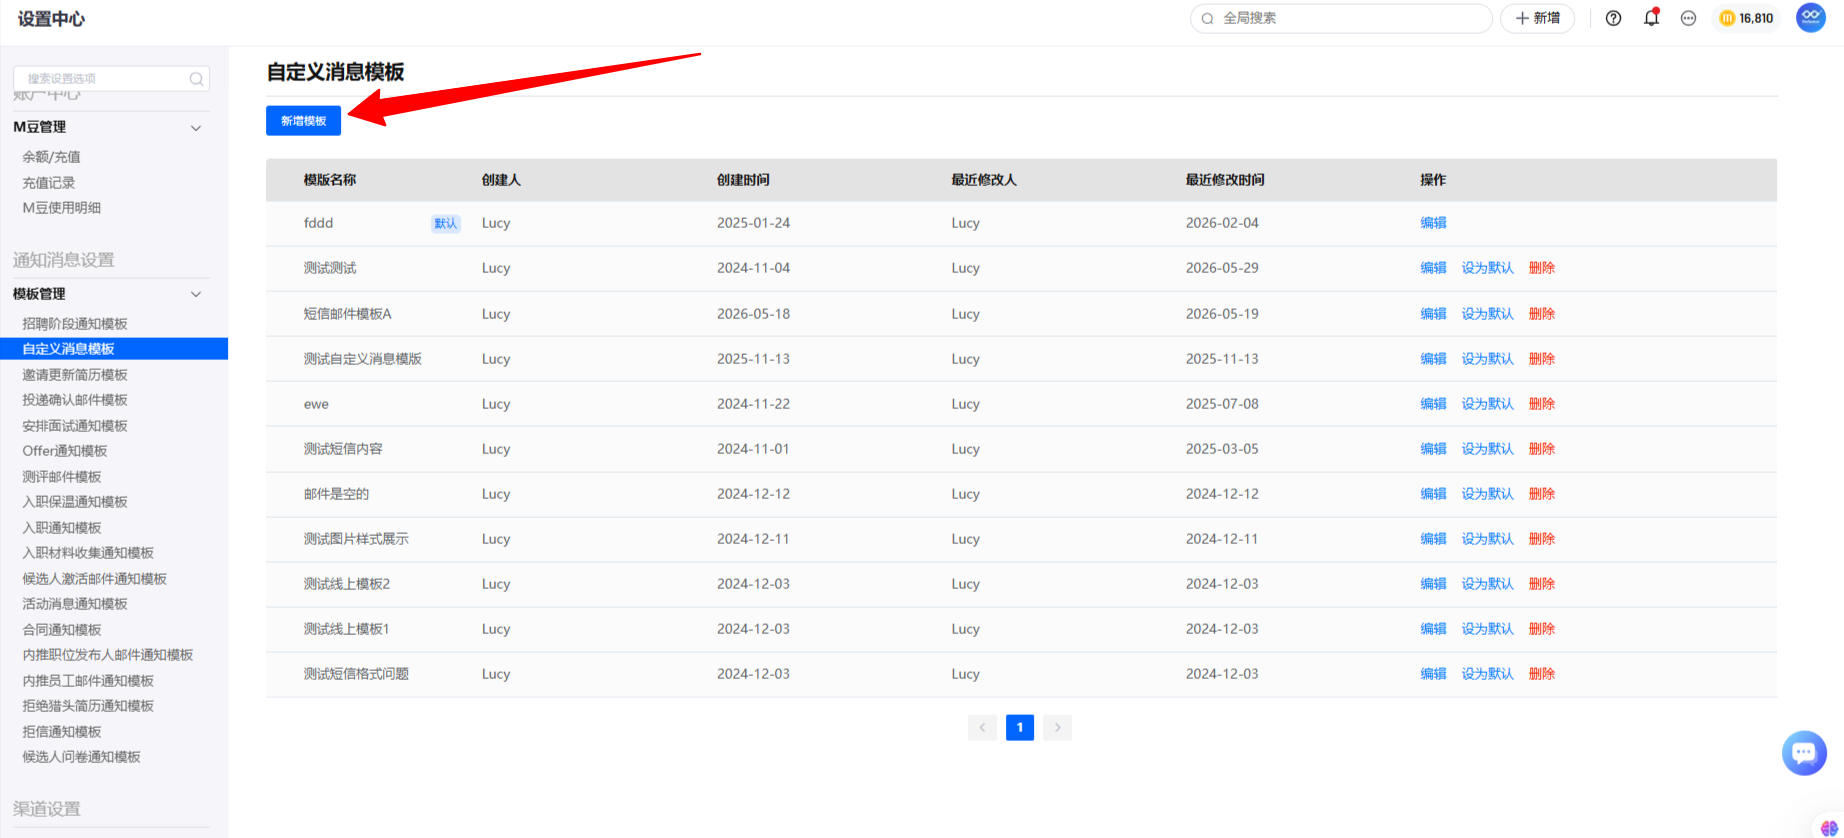Screen dimensions: 1844x838
Task: Edit 测试自定义消息模版 template
Action: coord(1433,359)
